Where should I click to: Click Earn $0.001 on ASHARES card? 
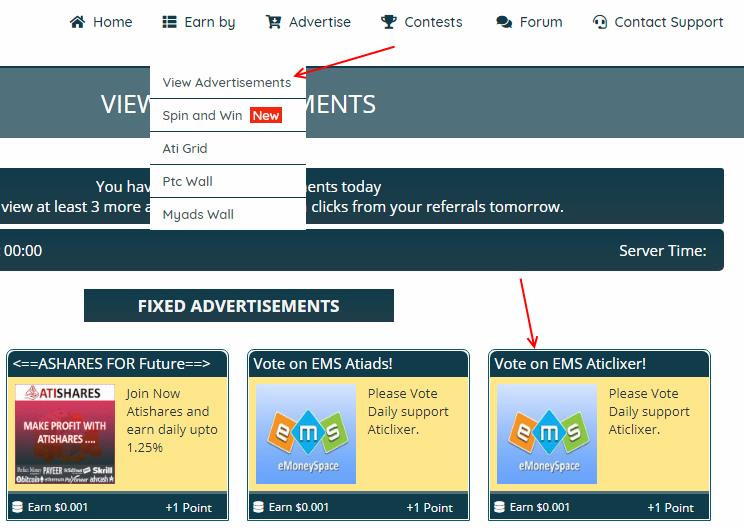[x=58, y=507]
